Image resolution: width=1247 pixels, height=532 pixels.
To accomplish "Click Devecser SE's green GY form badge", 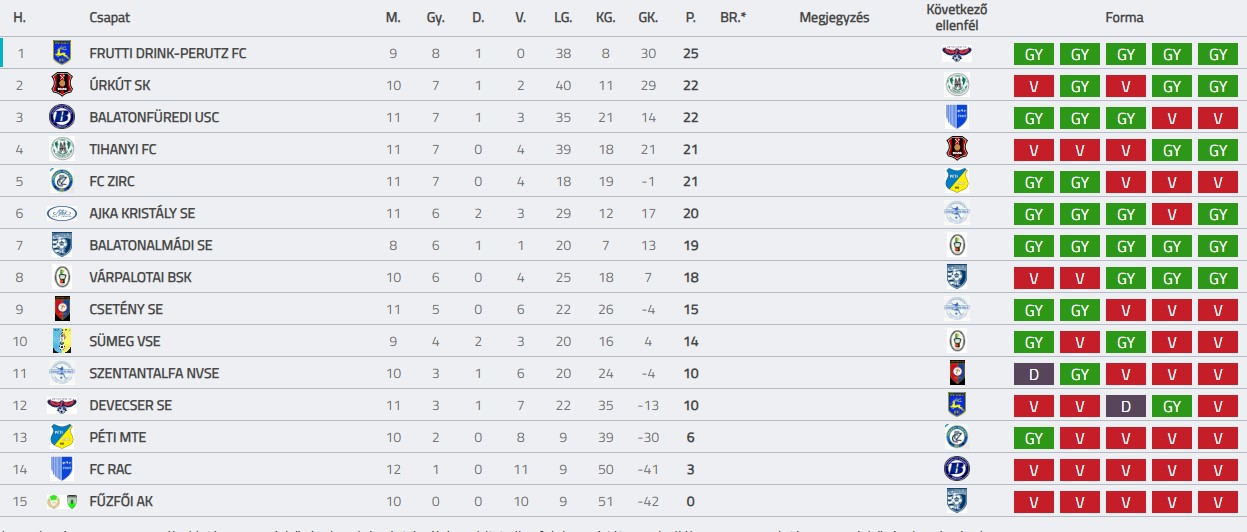I will point(1172,406).
